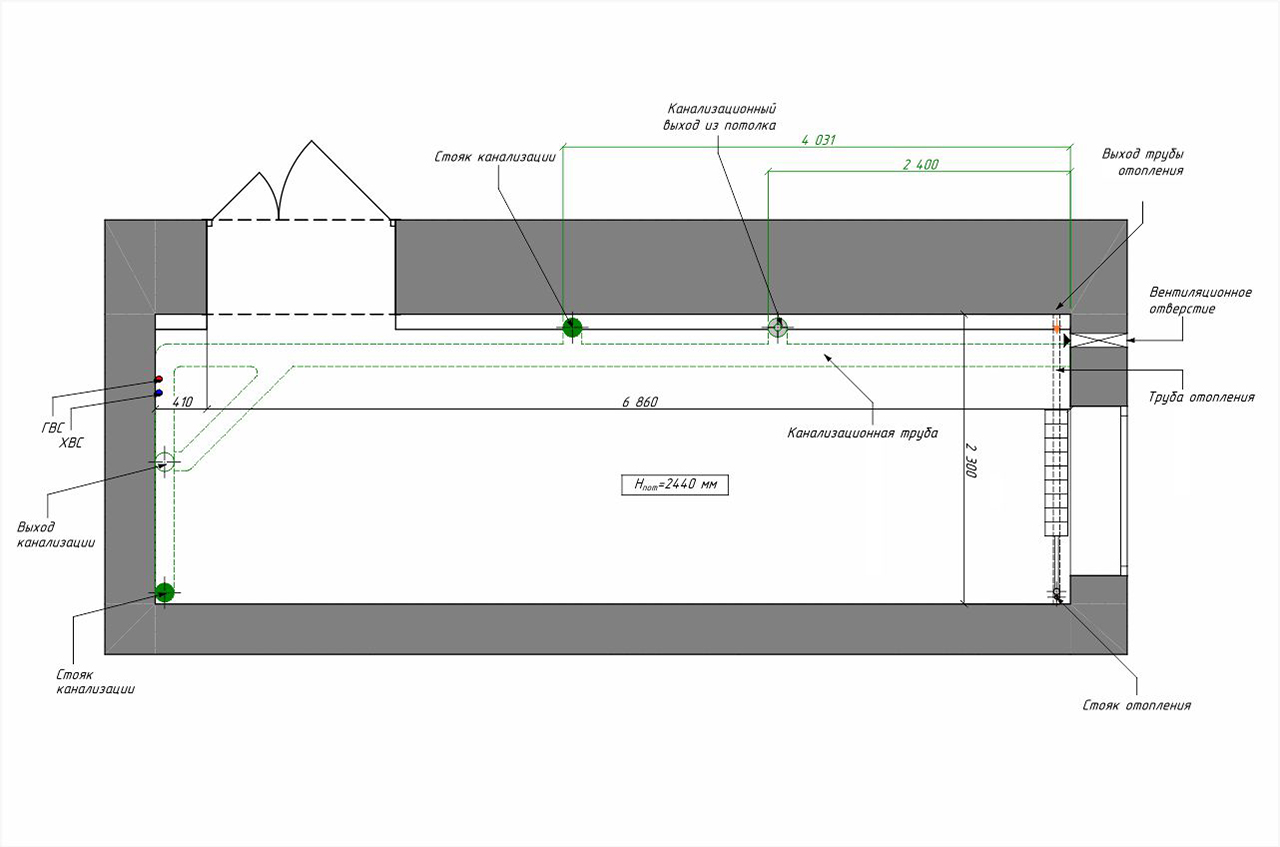Click the 4 031 dimension value
The height and width of the screenshot is (847, 1280).
click(x=817, y=140)
